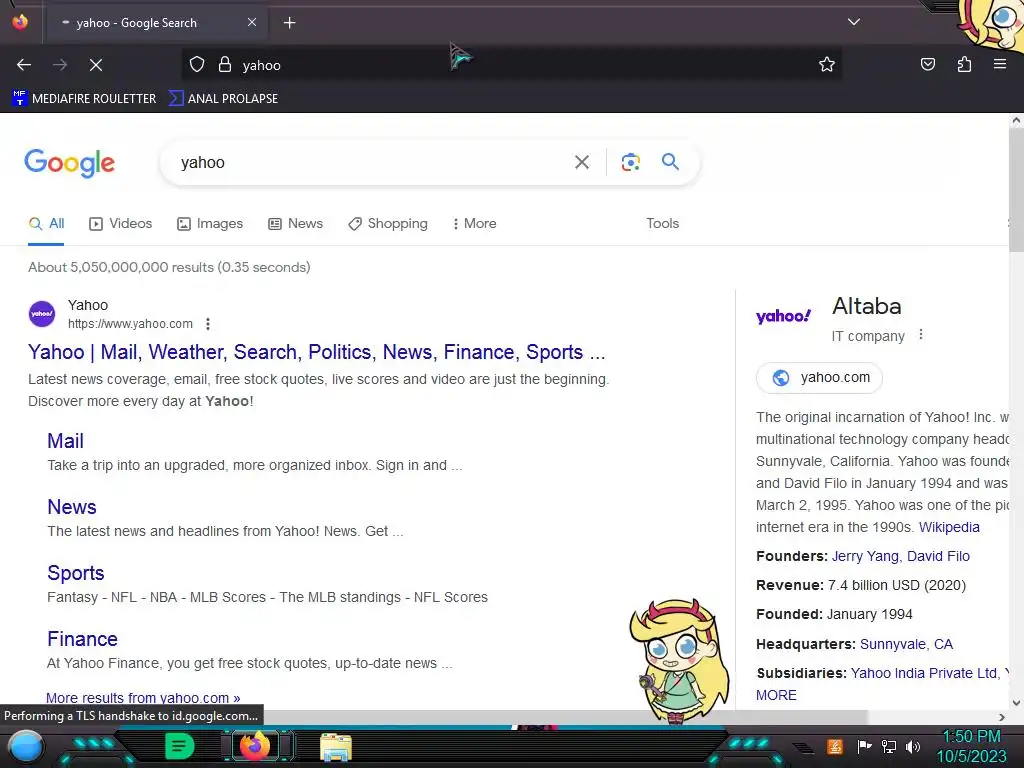This screenshot has height=768, width=1024.
Task: Open the Yahoo India Private Ltd link
Action: (923, 673)
